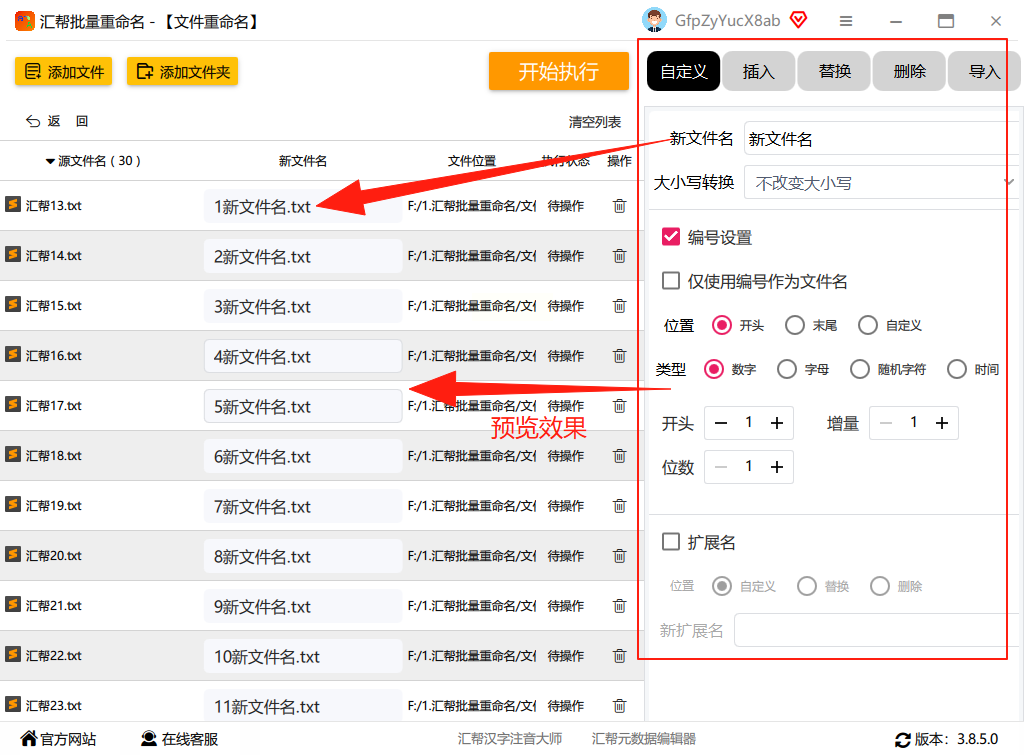Open the 插入 tab
Viewport: 1024px width, 755px height.
(x=758, y=71)
